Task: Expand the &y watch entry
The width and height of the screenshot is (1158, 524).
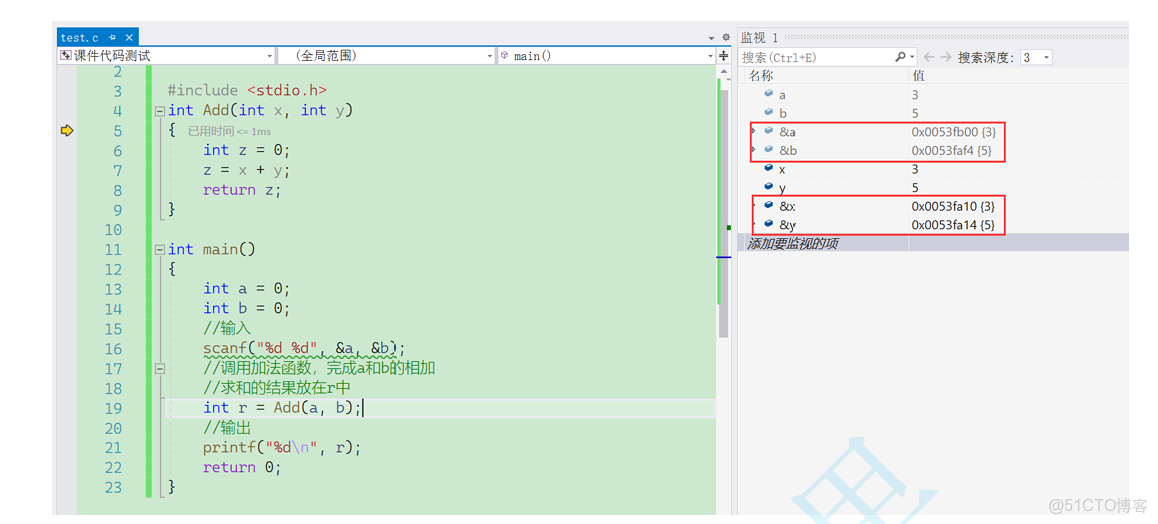Action: [x=753, y=224]
